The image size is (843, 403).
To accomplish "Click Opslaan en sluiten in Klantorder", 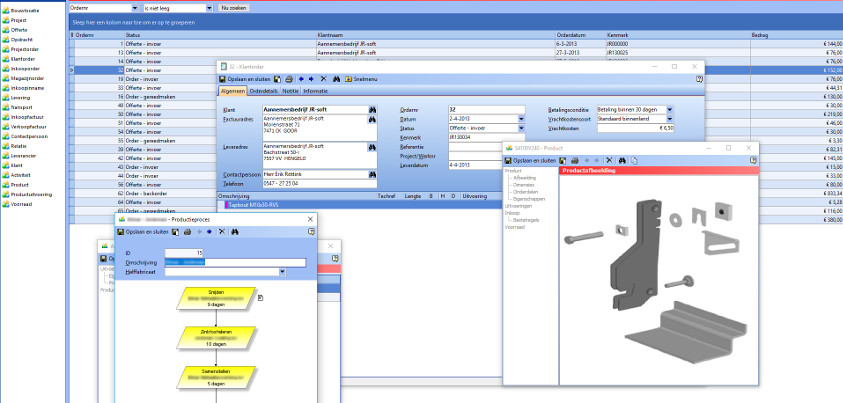I will (248, 78).
